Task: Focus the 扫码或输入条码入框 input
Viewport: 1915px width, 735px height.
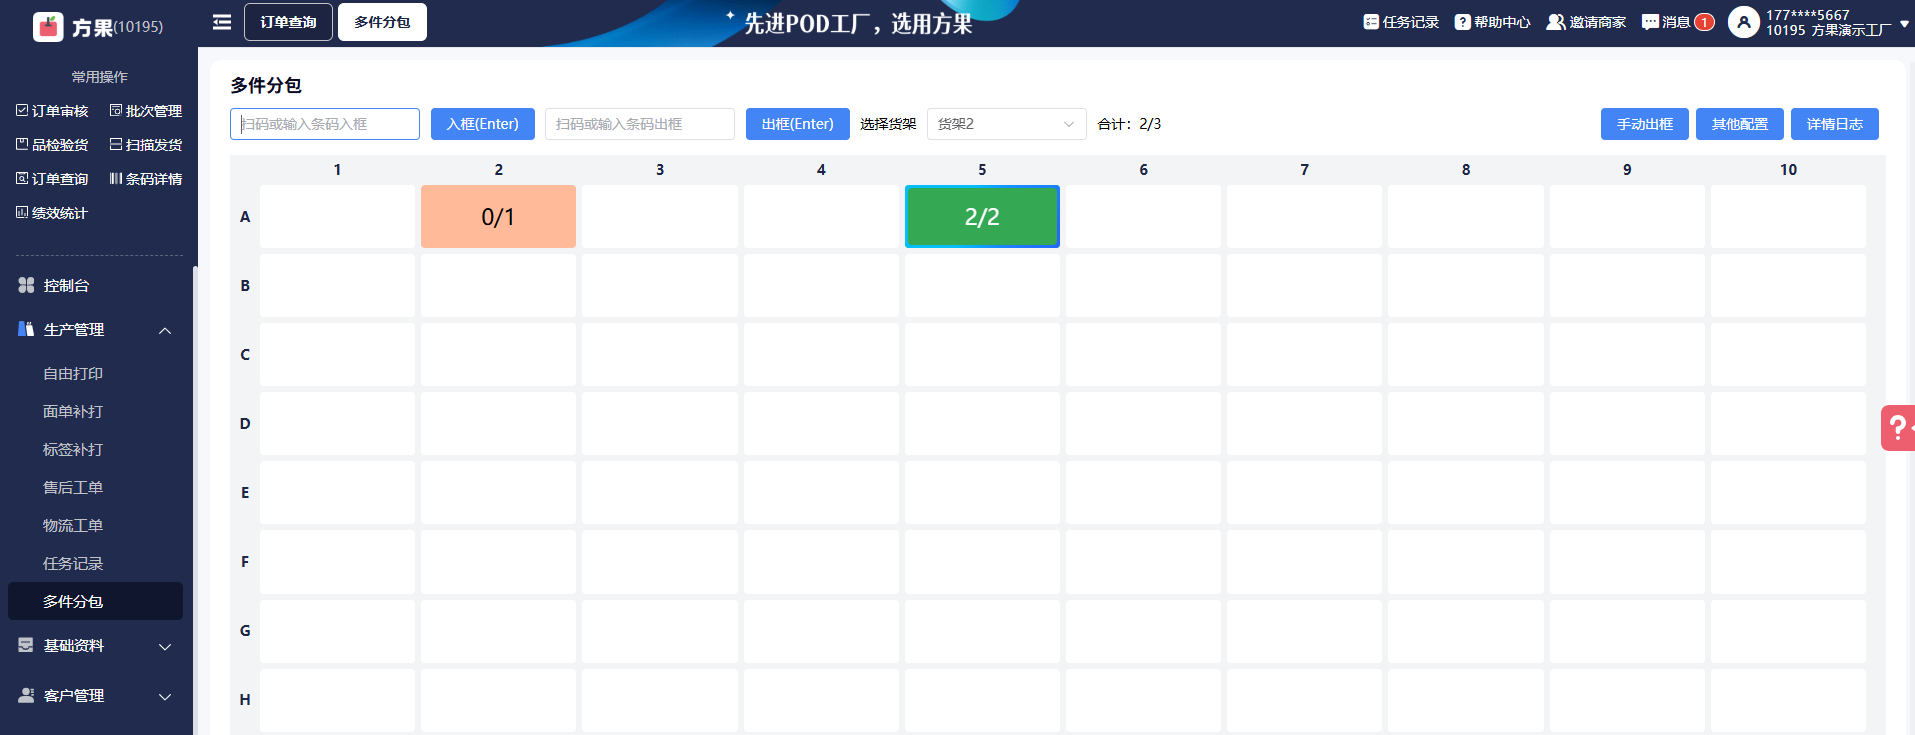Action: [325, 124]
